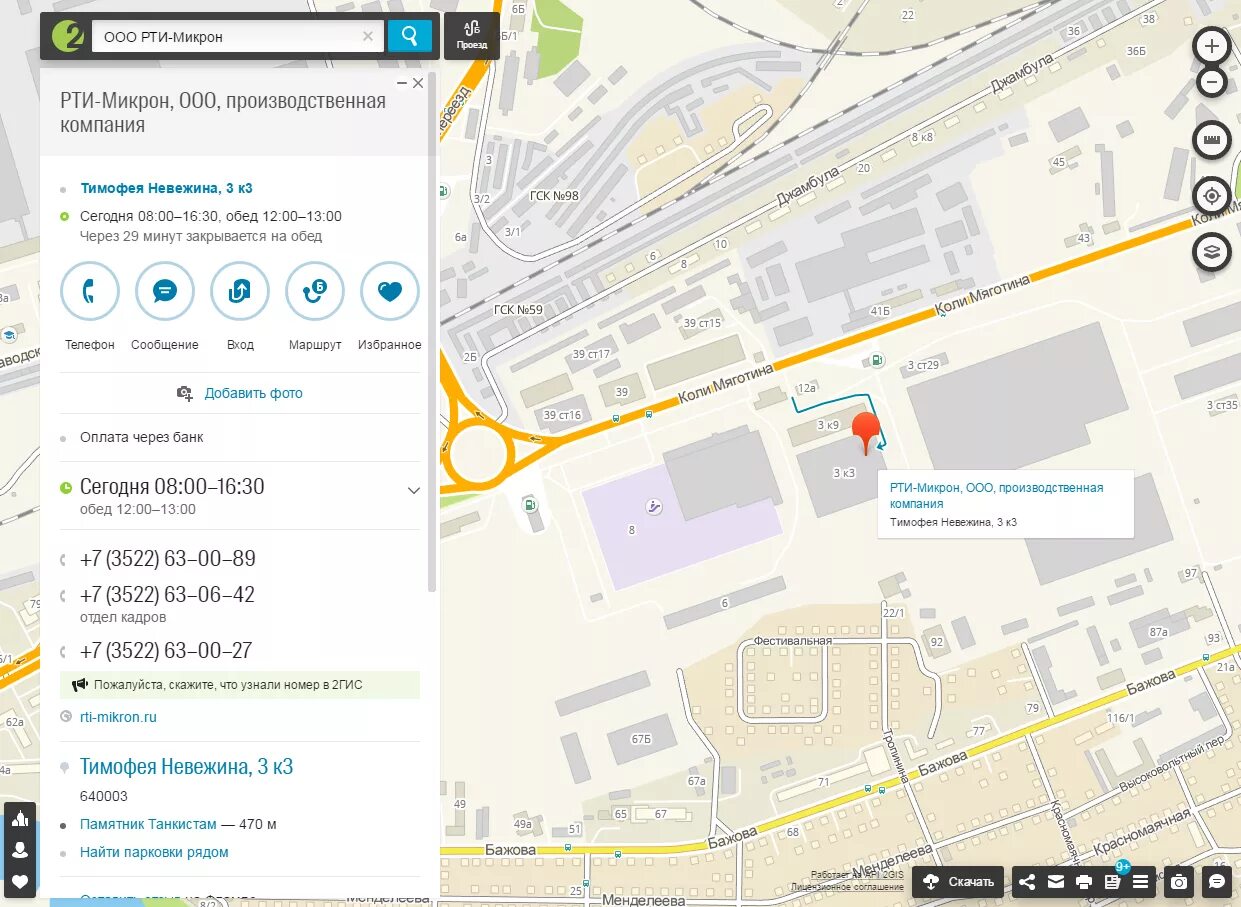
Task: Click the Лицензионное соглашение link on map
Action: (x=847, y=886)
